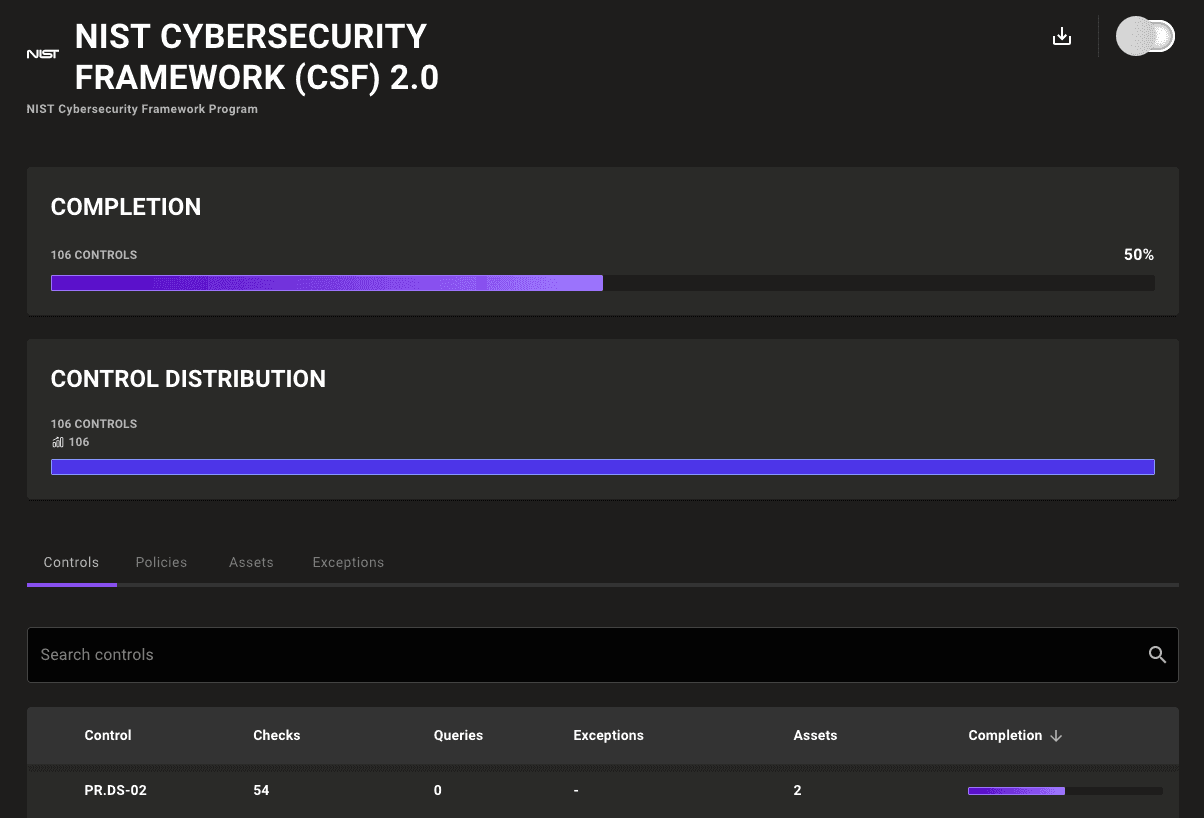Click the sort arrow next to Completion
Image resolution: width=1204 pixels, height=818 pixels.
(1056, 736)
